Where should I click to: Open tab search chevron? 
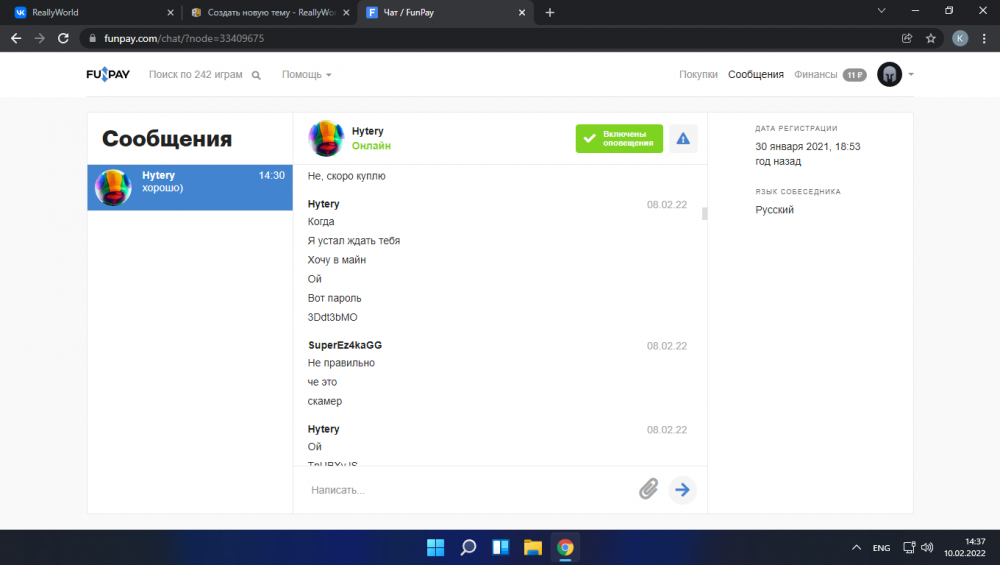click(x=881, y=11)
